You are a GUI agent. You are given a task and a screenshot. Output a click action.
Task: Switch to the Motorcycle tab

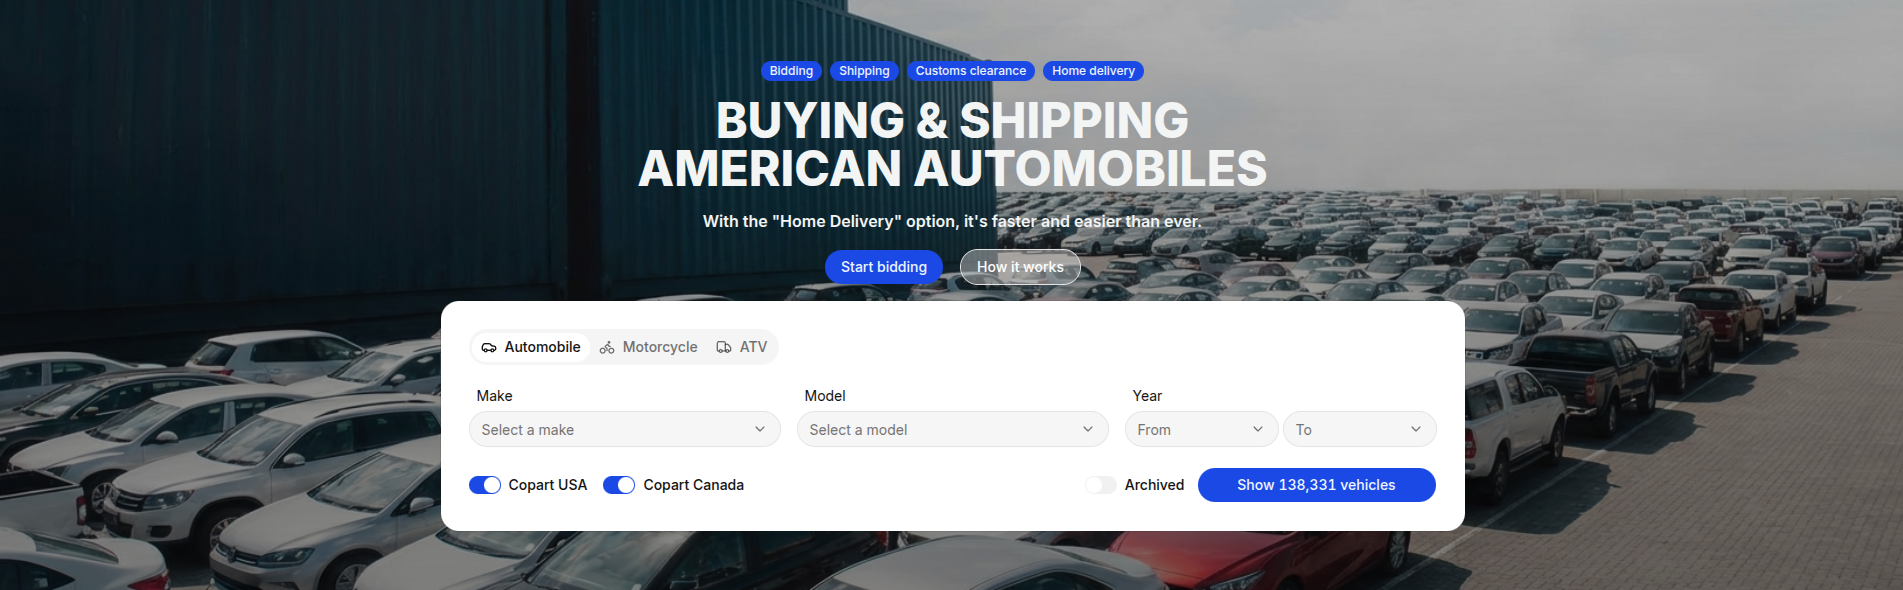coord(649,347)
